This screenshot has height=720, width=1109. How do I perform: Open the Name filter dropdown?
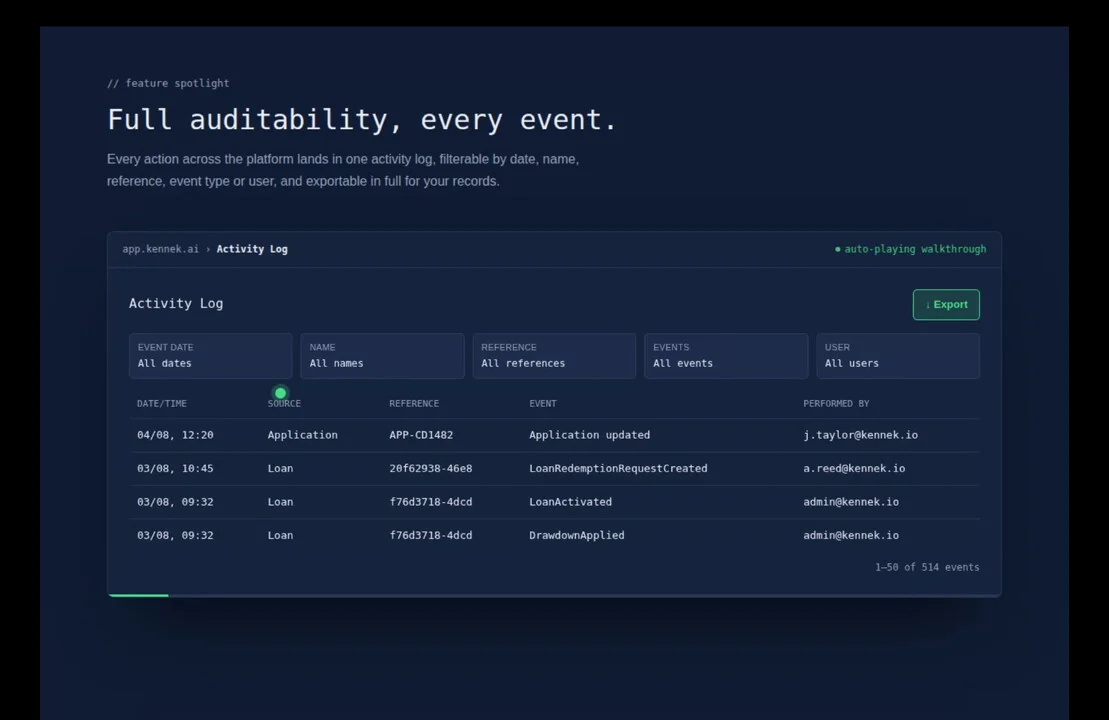382,356
